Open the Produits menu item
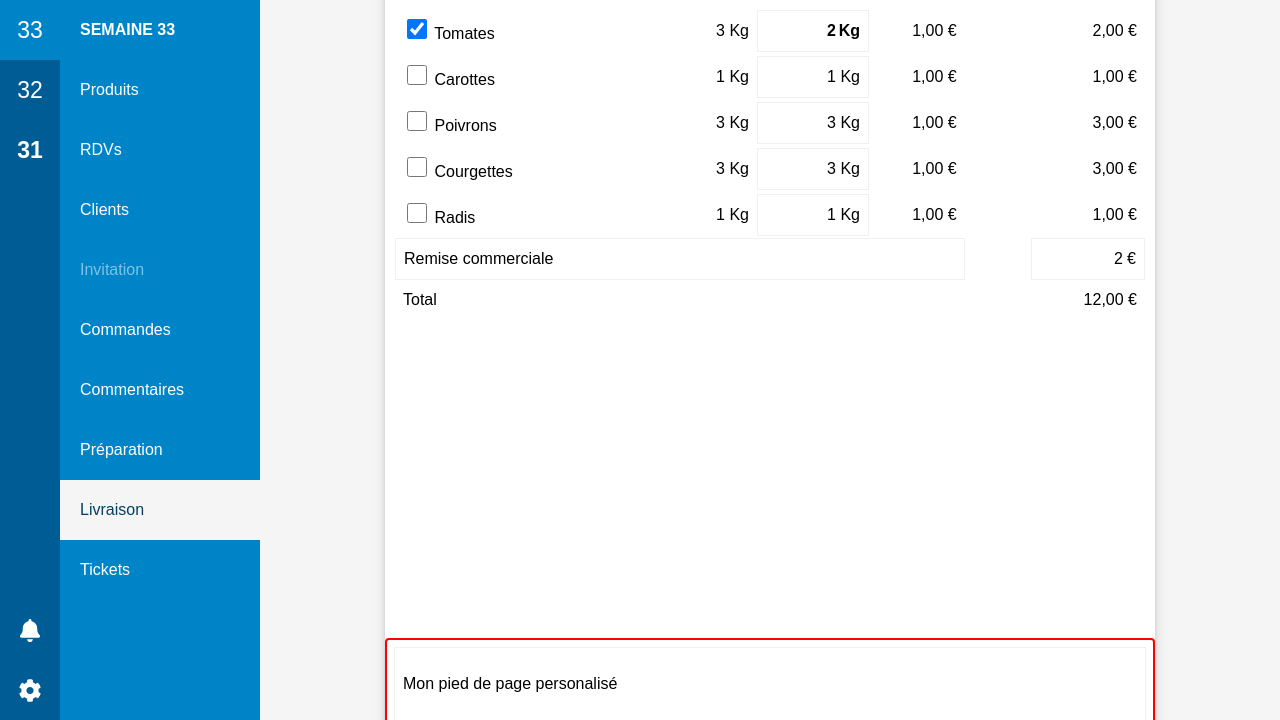1280x720 pixels. click(x=109, y=90)
